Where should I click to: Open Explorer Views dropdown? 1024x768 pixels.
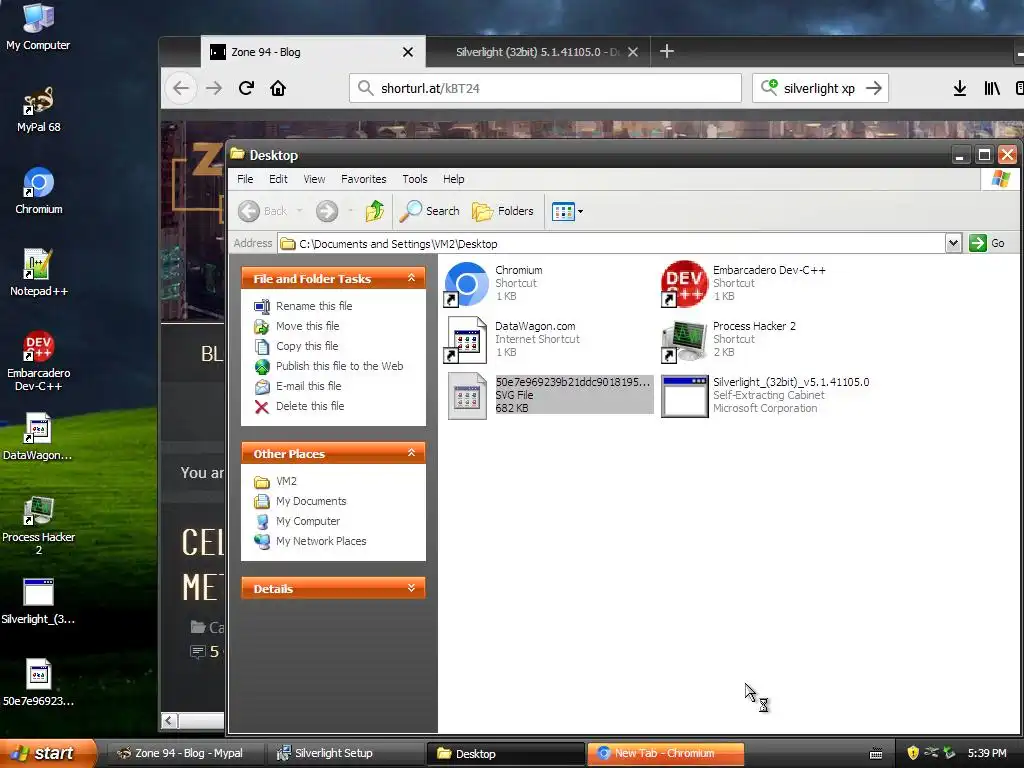click(567, 211)
